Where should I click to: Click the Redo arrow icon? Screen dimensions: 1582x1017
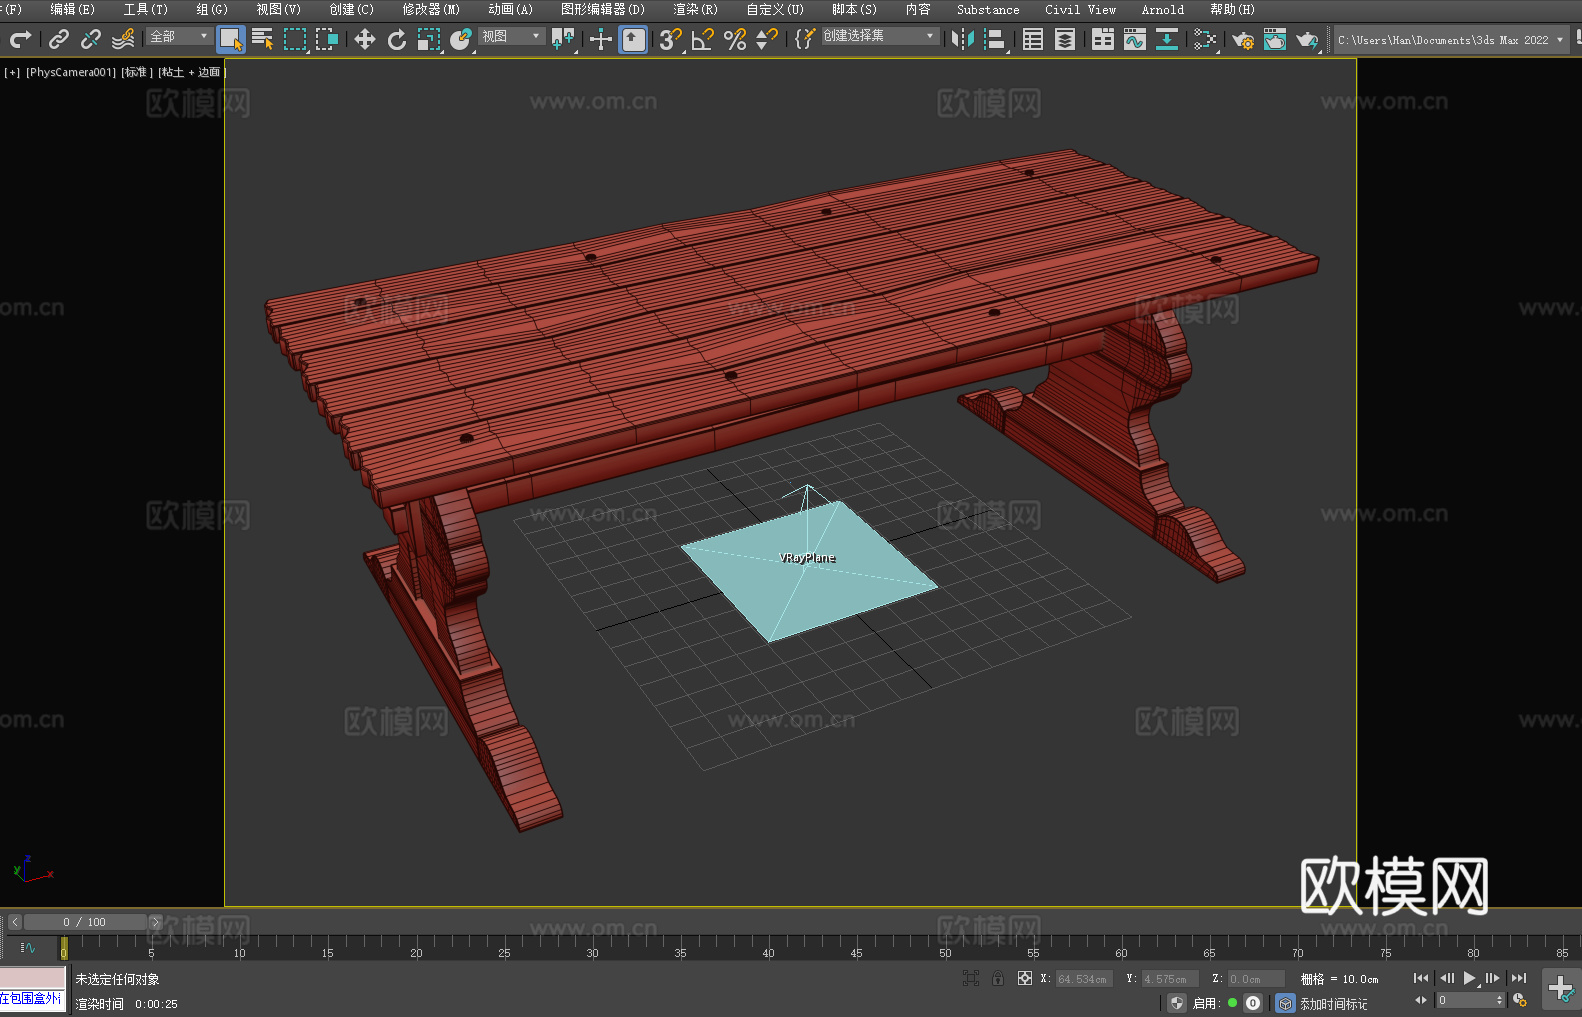20,39
